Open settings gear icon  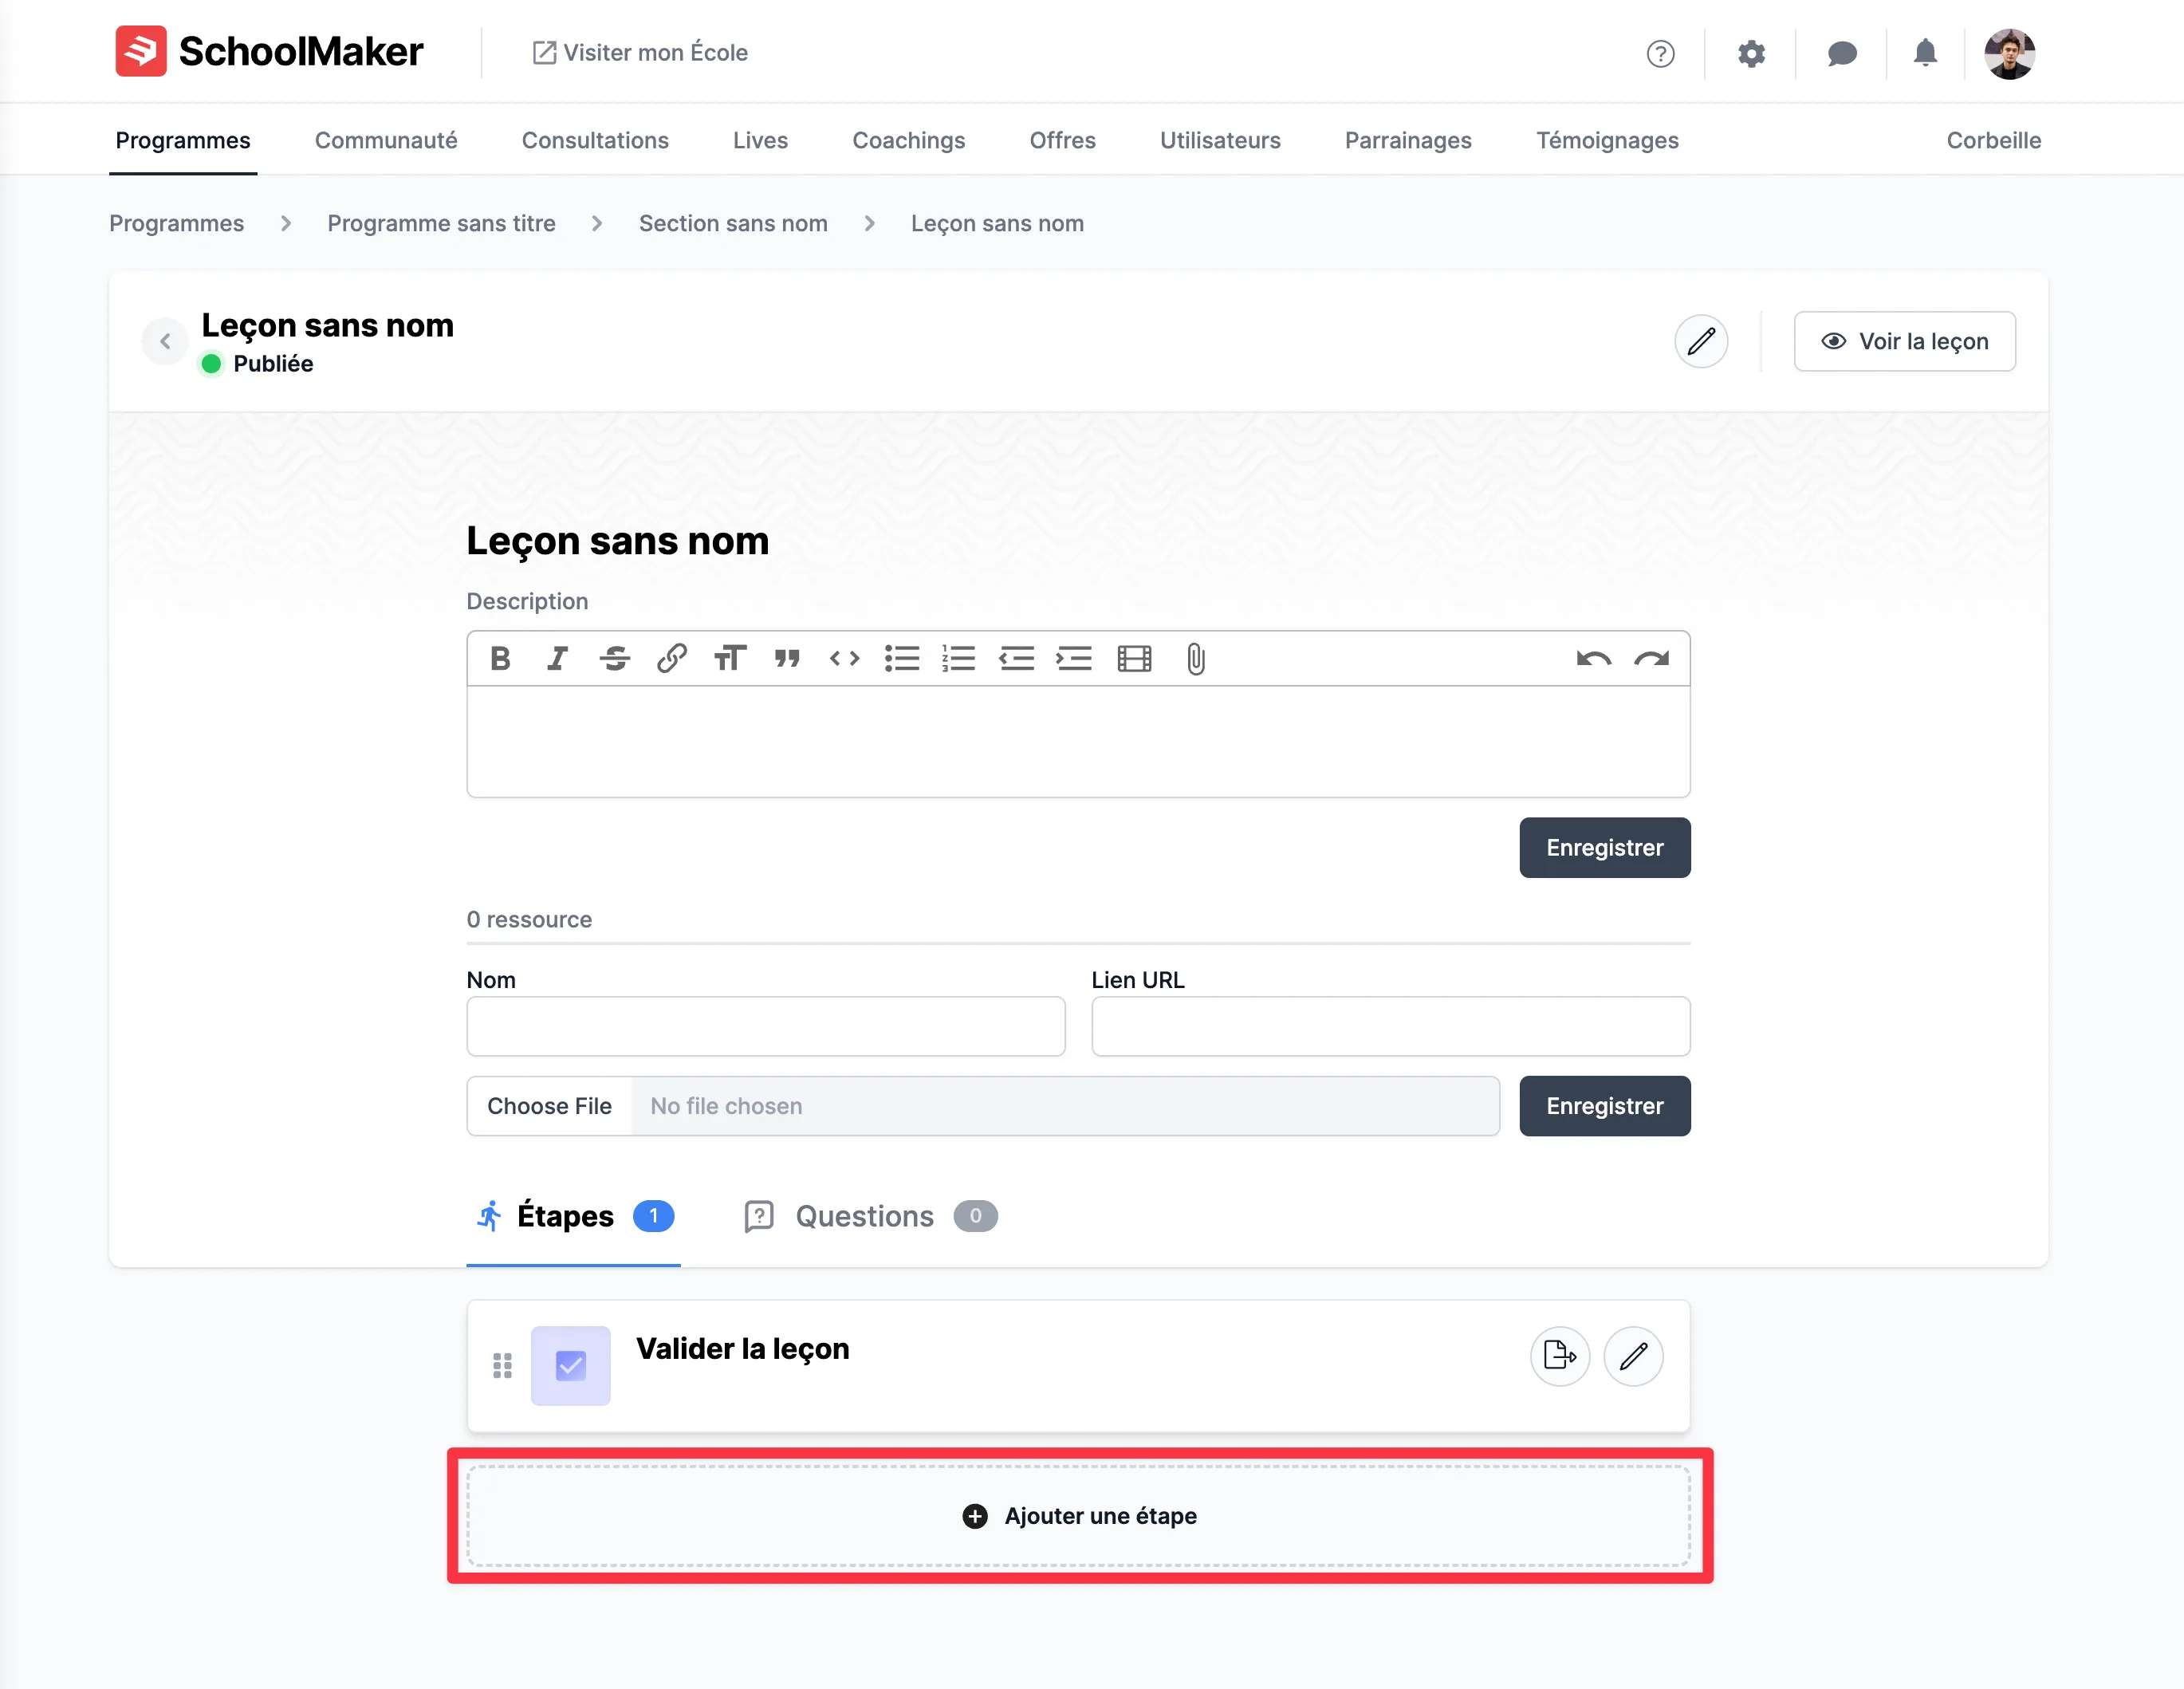pos(1751,53)
